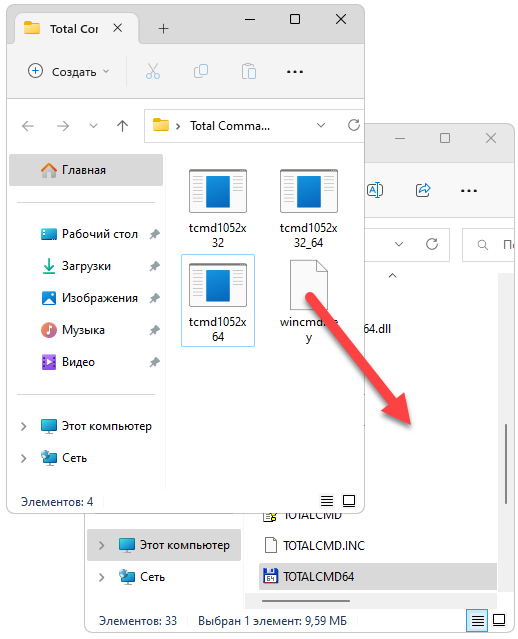Viewport: 518px width, 639px height.
Task: Click the vertical scrollbar in back window
Action: click(506, 464)
